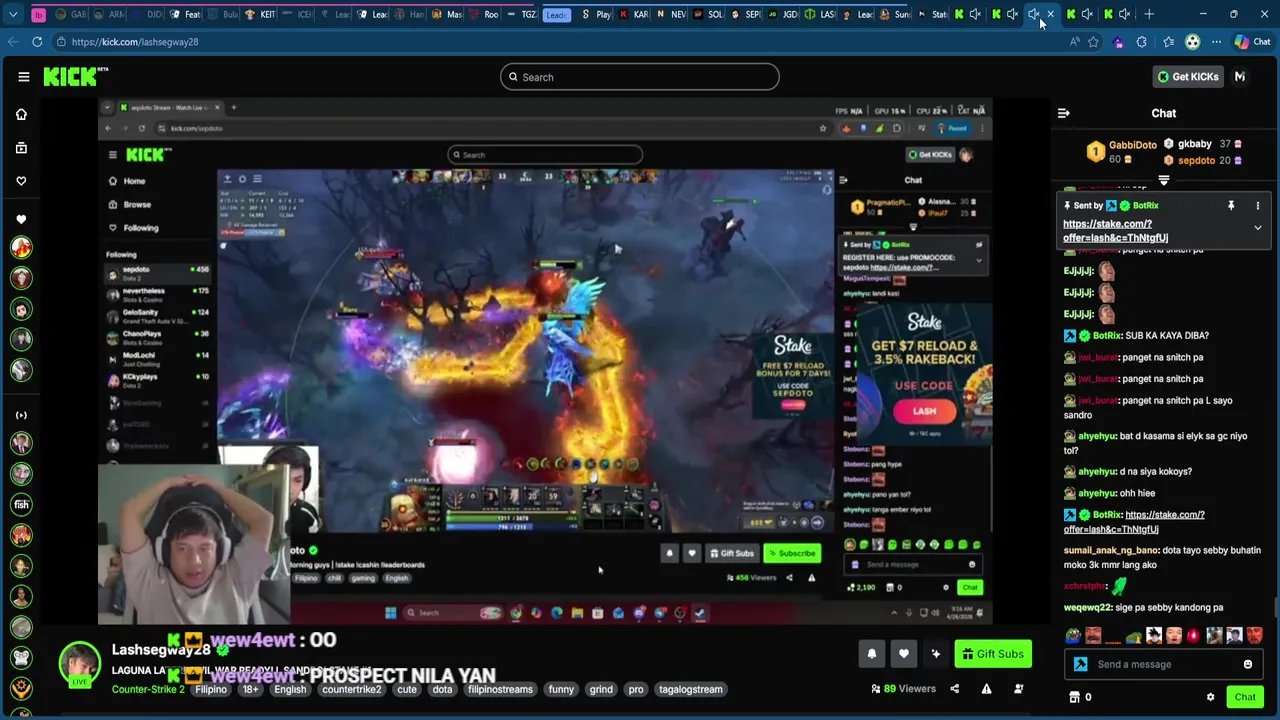The height and width of the screenshot is (720, 1280).
Task: Open the moderator hammer icon in chat input
Action: pyautogui.click(x=1080, y=664)
